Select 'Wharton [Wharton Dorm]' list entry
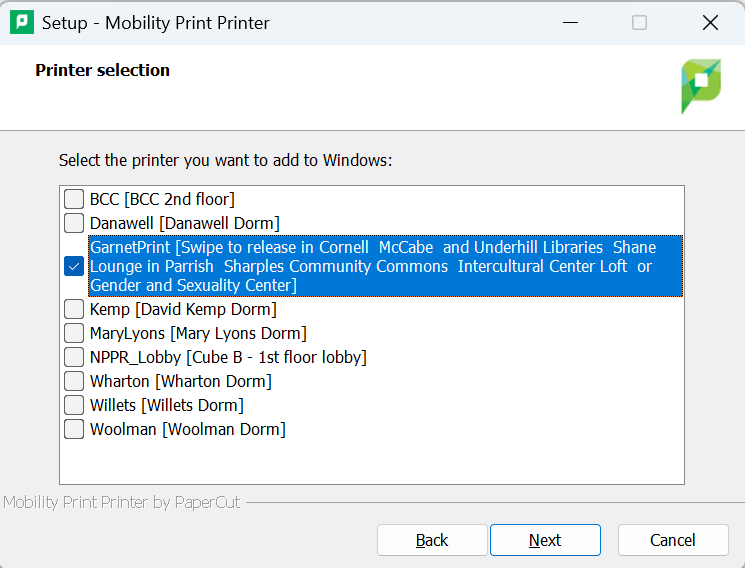The image size is (745, 568). [x=181, y=381]
